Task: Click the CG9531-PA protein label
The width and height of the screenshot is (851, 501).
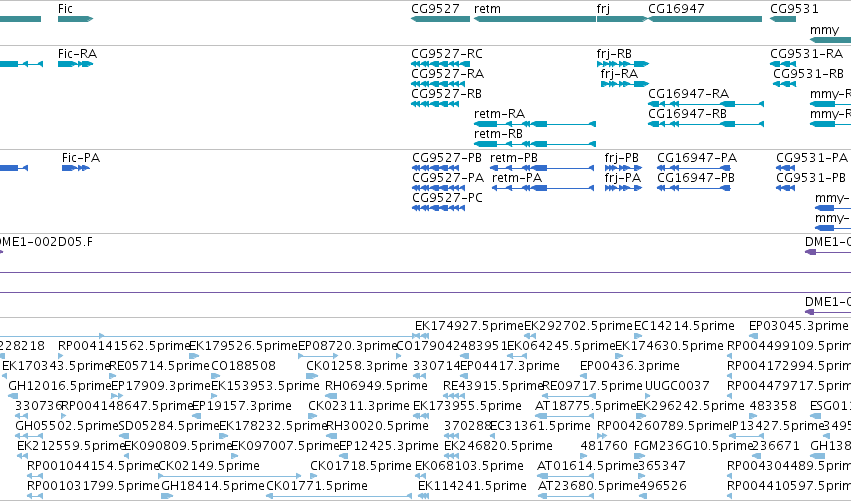Action: 812,158
